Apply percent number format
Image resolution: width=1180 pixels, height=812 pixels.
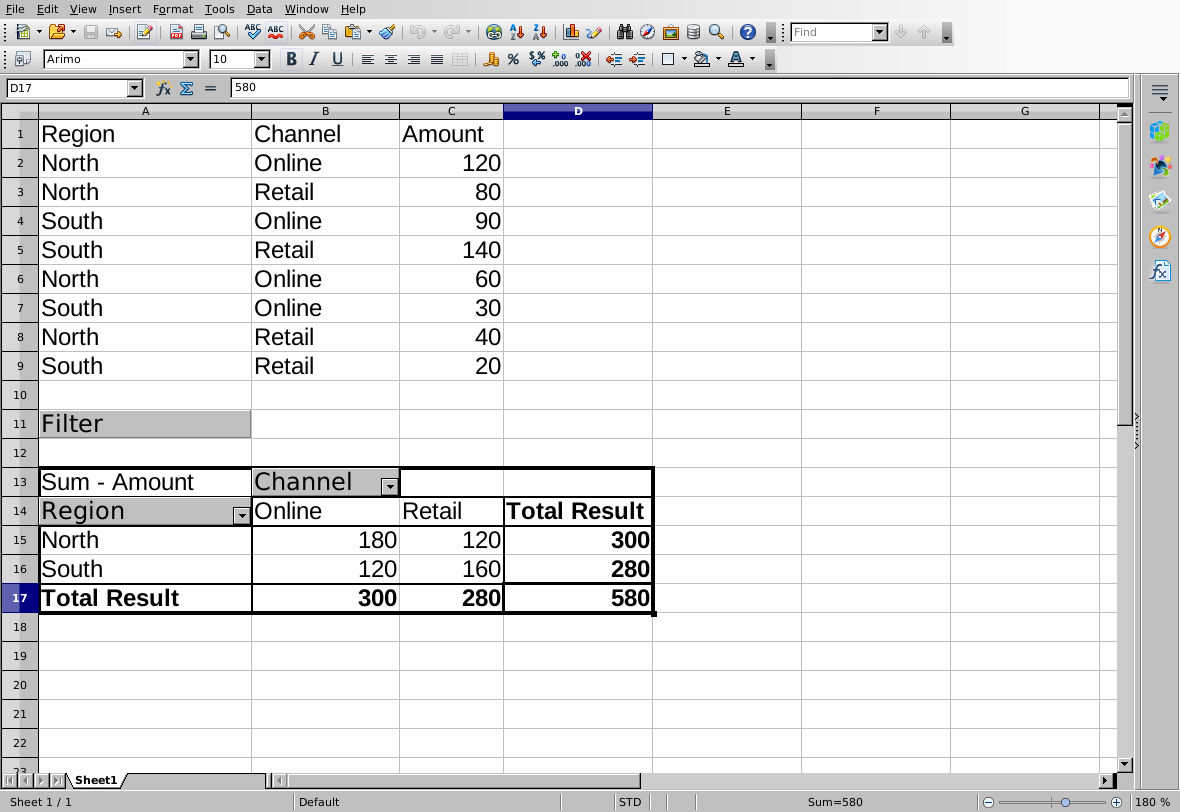point(513,59)
